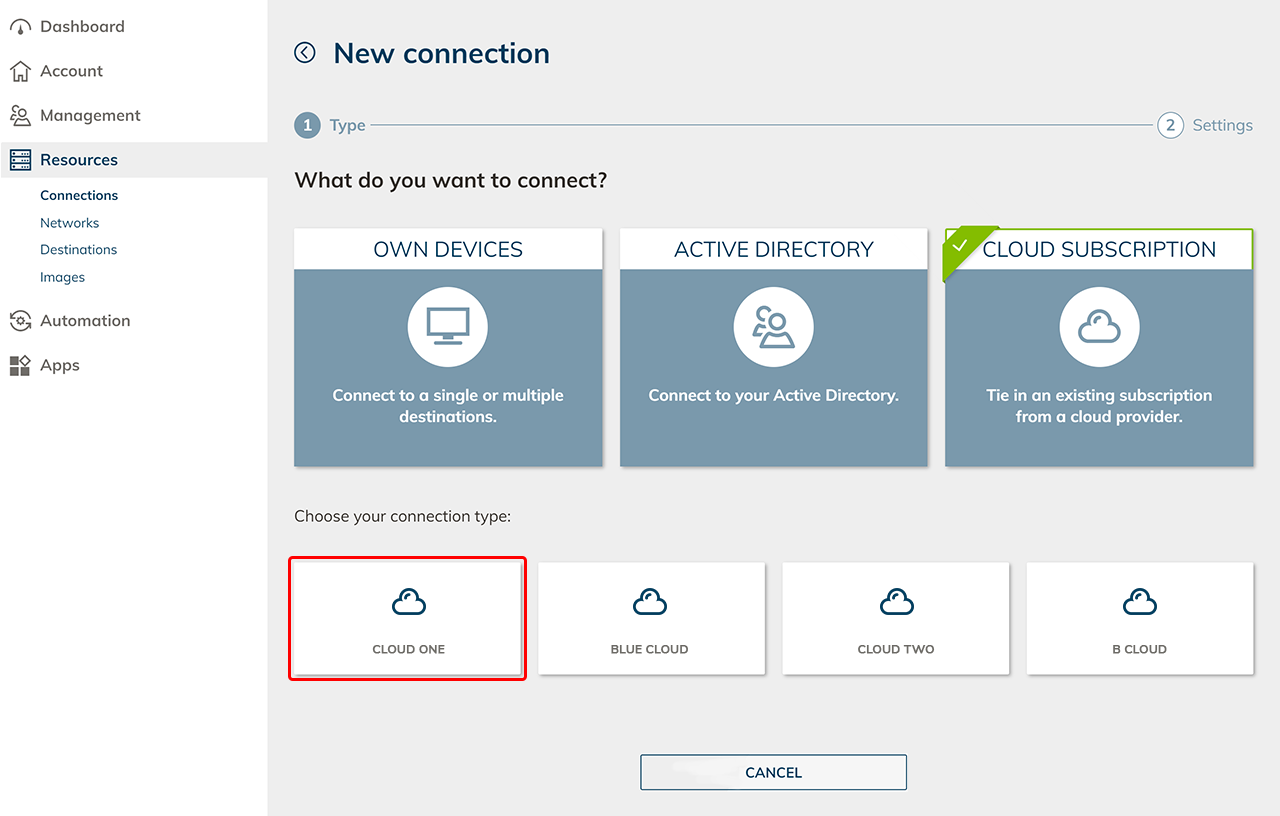Click the back arrow next to New connection
This screenshot has height=816, width=1280.
(x=305, y=53)
